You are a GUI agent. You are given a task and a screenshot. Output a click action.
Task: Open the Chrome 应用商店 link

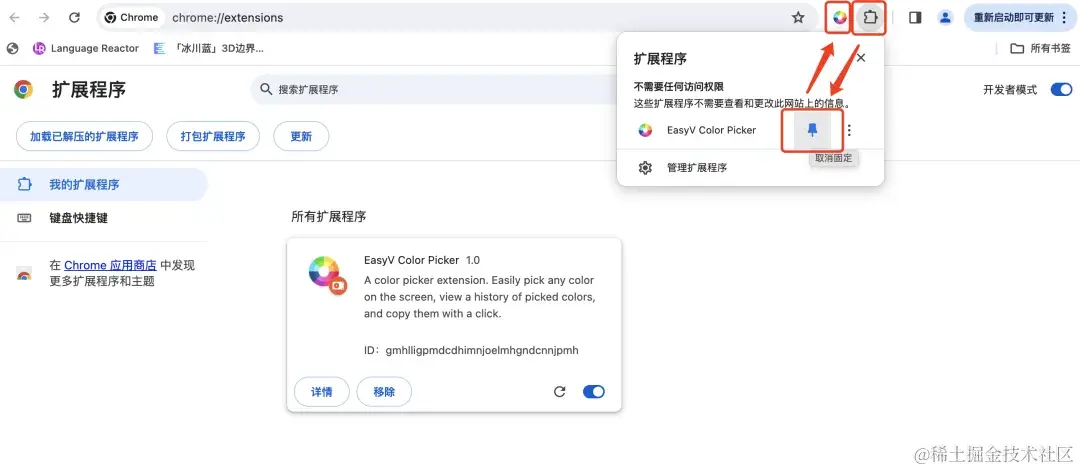pyautogui.click(x=110, y=265)
